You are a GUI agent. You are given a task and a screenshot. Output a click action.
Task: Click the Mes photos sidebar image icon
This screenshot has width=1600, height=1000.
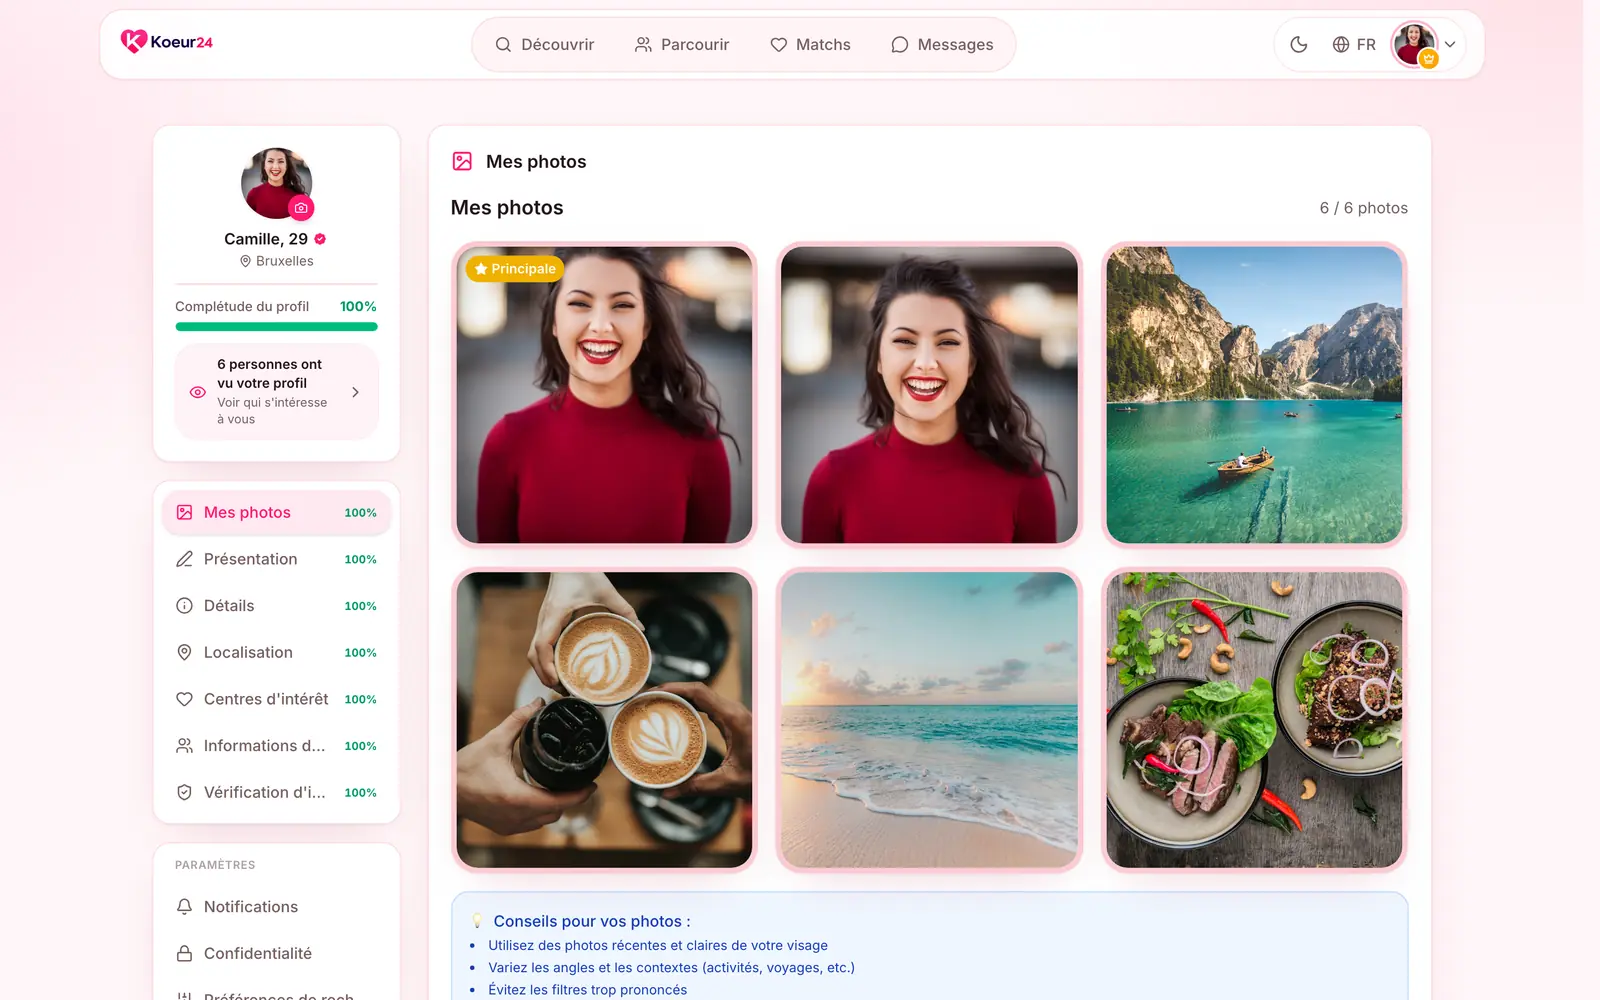tap(184, 513)
